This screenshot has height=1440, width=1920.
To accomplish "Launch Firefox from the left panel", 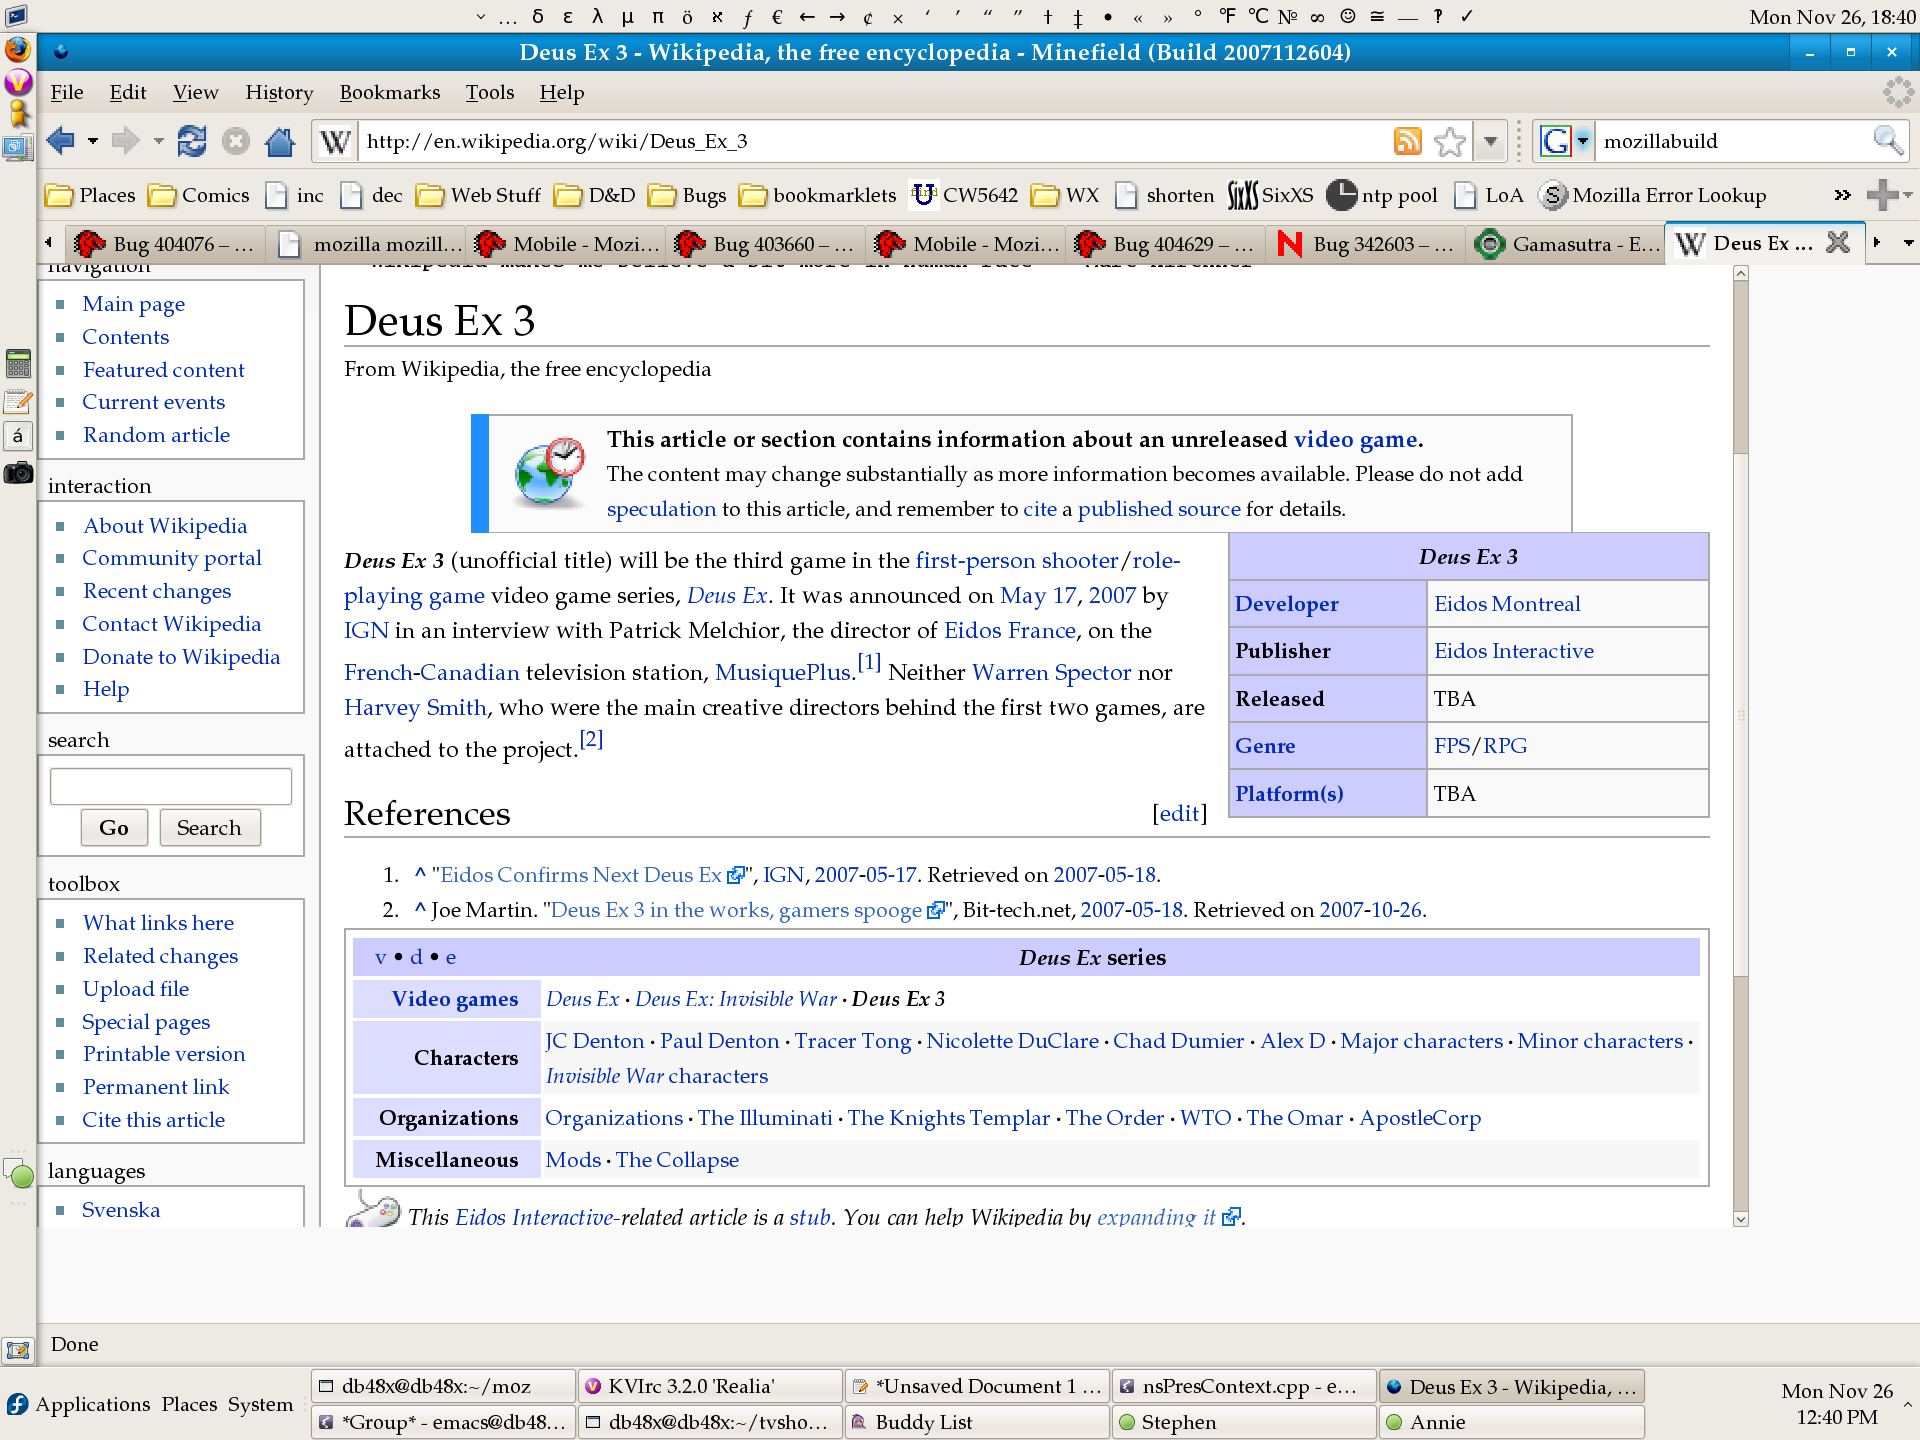I will [x=18, y=49].
